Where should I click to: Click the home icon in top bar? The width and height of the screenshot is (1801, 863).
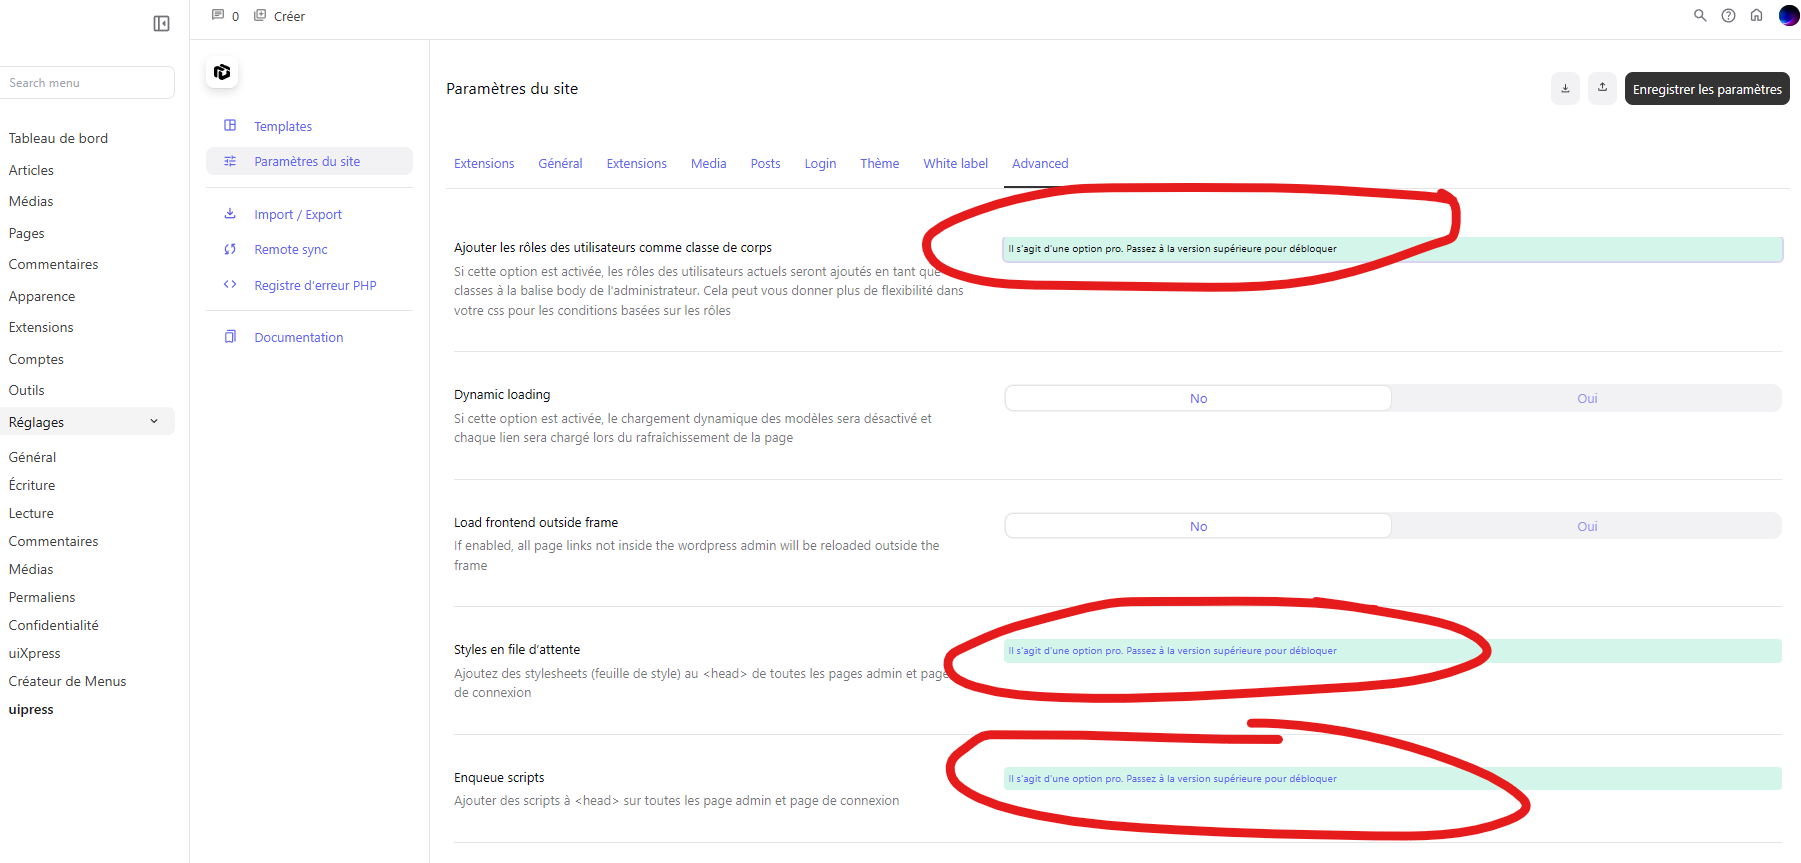pyautogui.click(x=1756, y=16)
